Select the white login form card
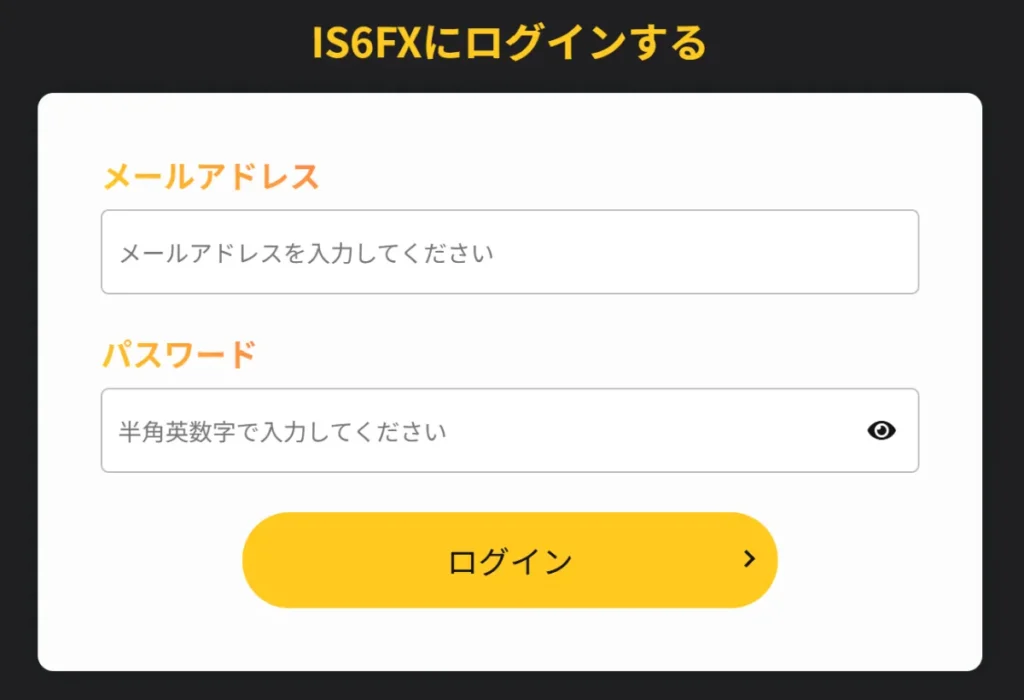This screenshot has height=700, width=1024. click(x=511, y=640)
